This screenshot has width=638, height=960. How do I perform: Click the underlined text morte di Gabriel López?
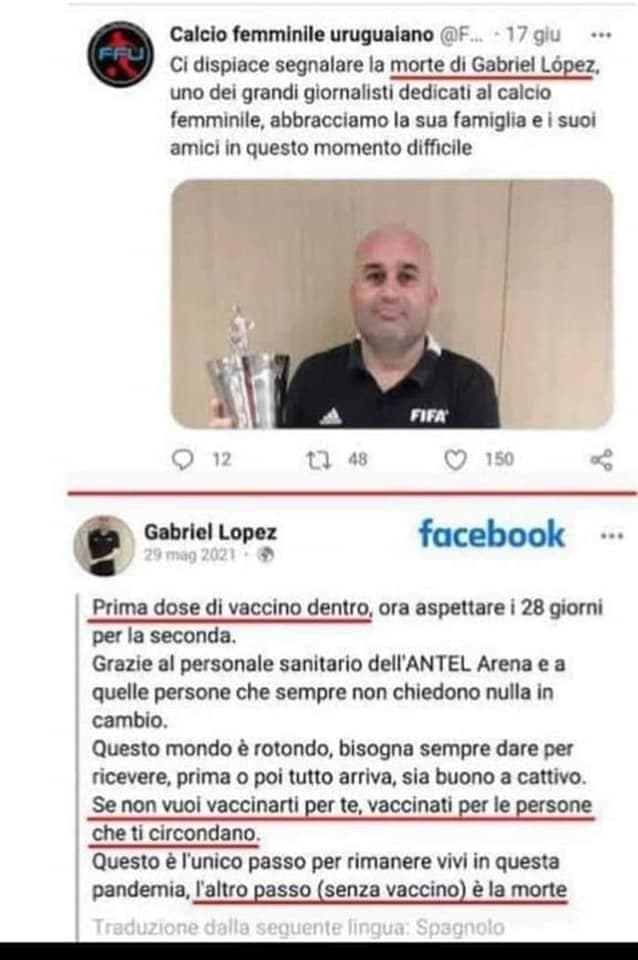click(x=492, y=65)
